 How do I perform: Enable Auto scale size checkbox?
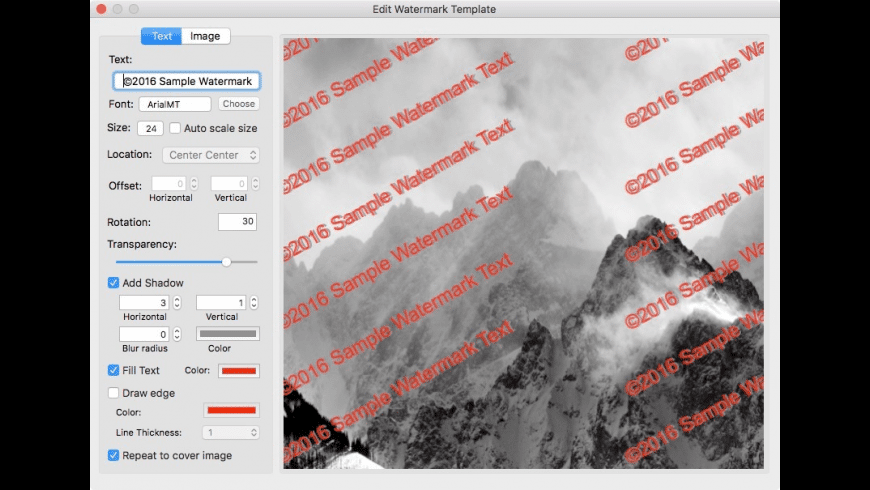pyautogui.click(x=175, y=128)
